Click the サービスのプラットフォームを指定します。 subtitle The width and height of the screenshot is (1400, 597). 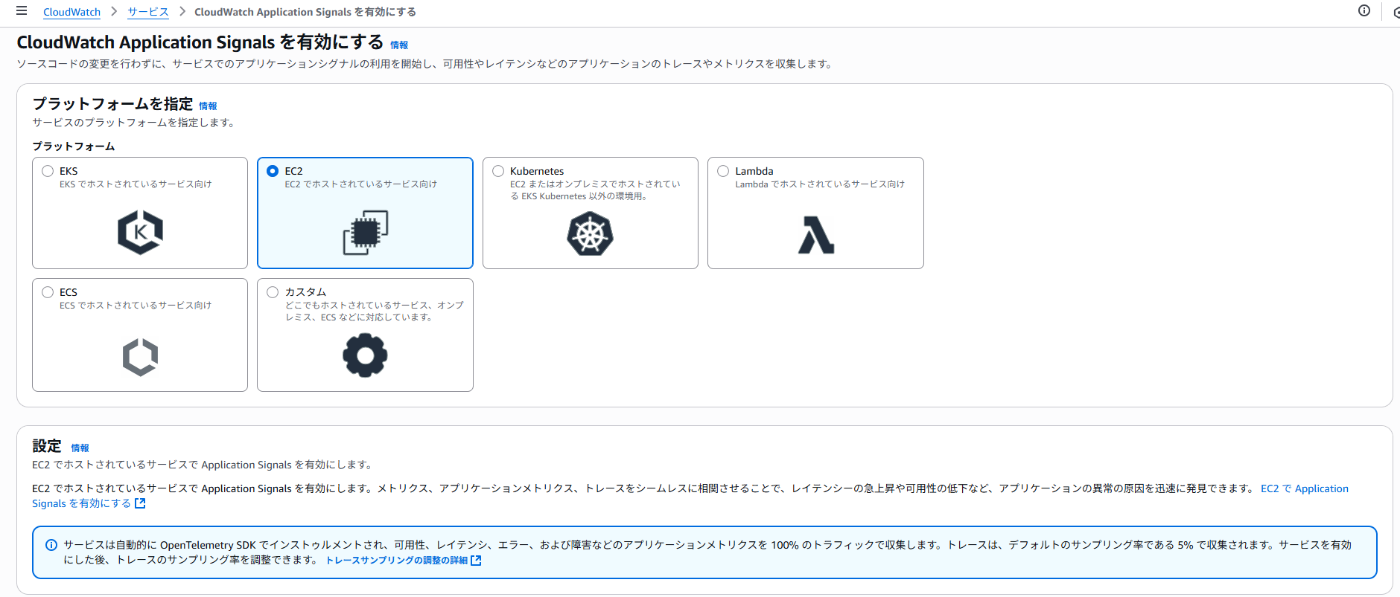point(133,122)
